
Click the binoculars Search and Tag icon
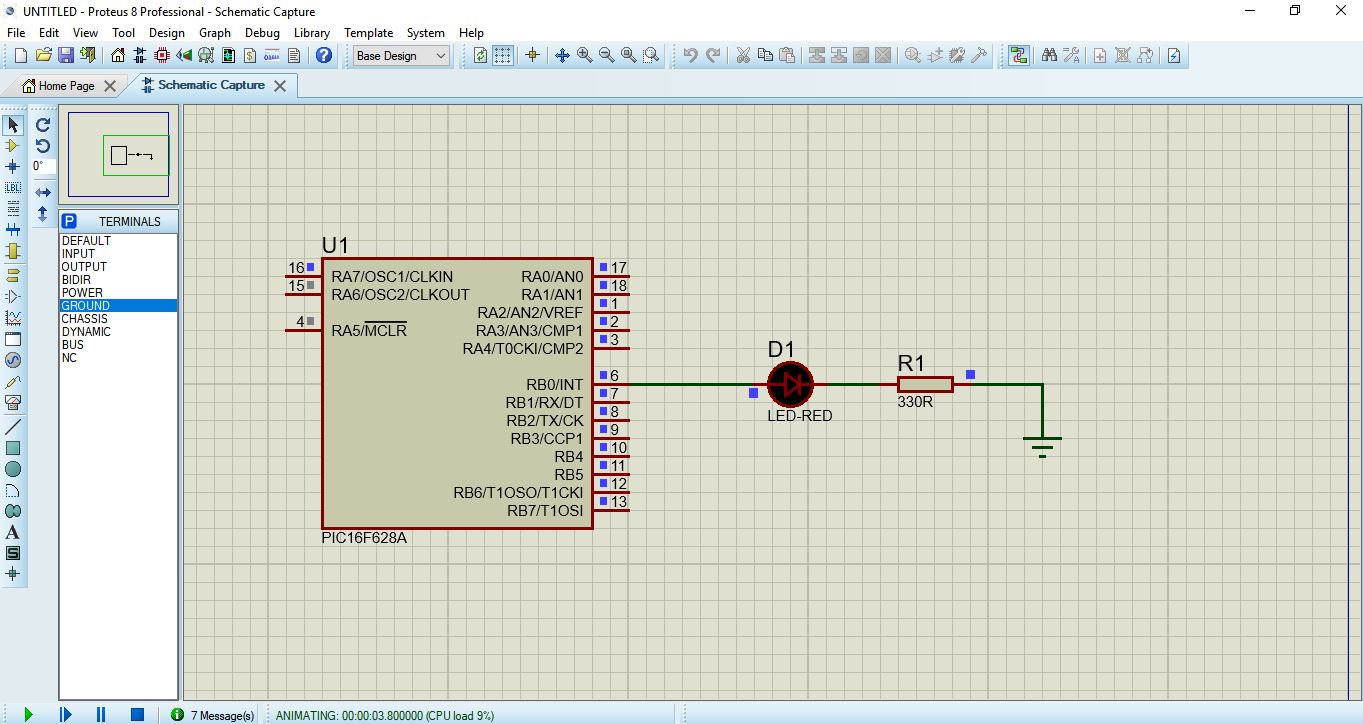click(x=1049, y=56)
